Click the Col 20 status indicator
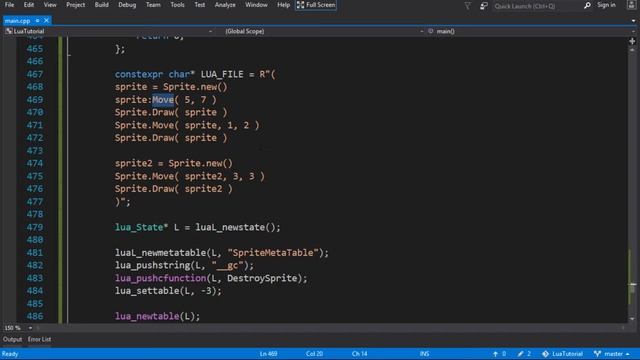 pyautogui.click(x=314, y=354)
